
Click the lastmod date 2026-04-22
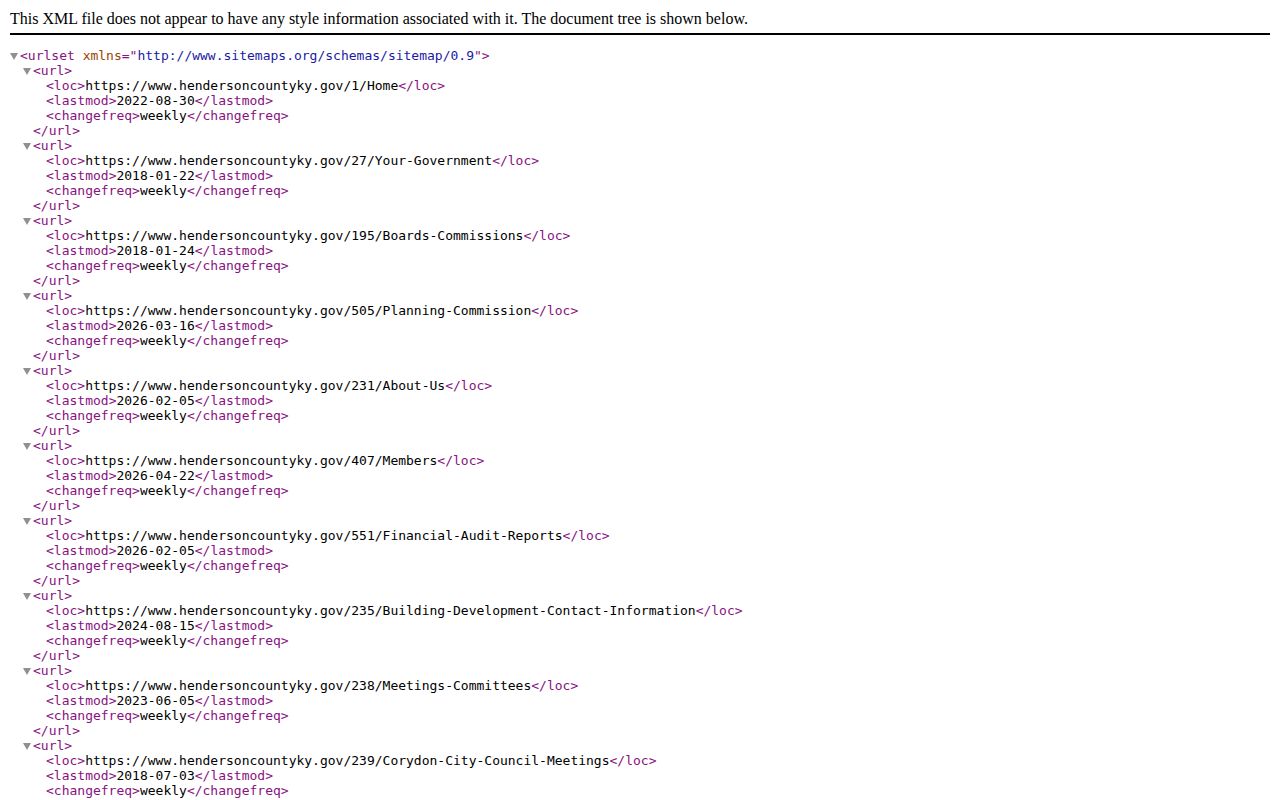pos(155,476)
